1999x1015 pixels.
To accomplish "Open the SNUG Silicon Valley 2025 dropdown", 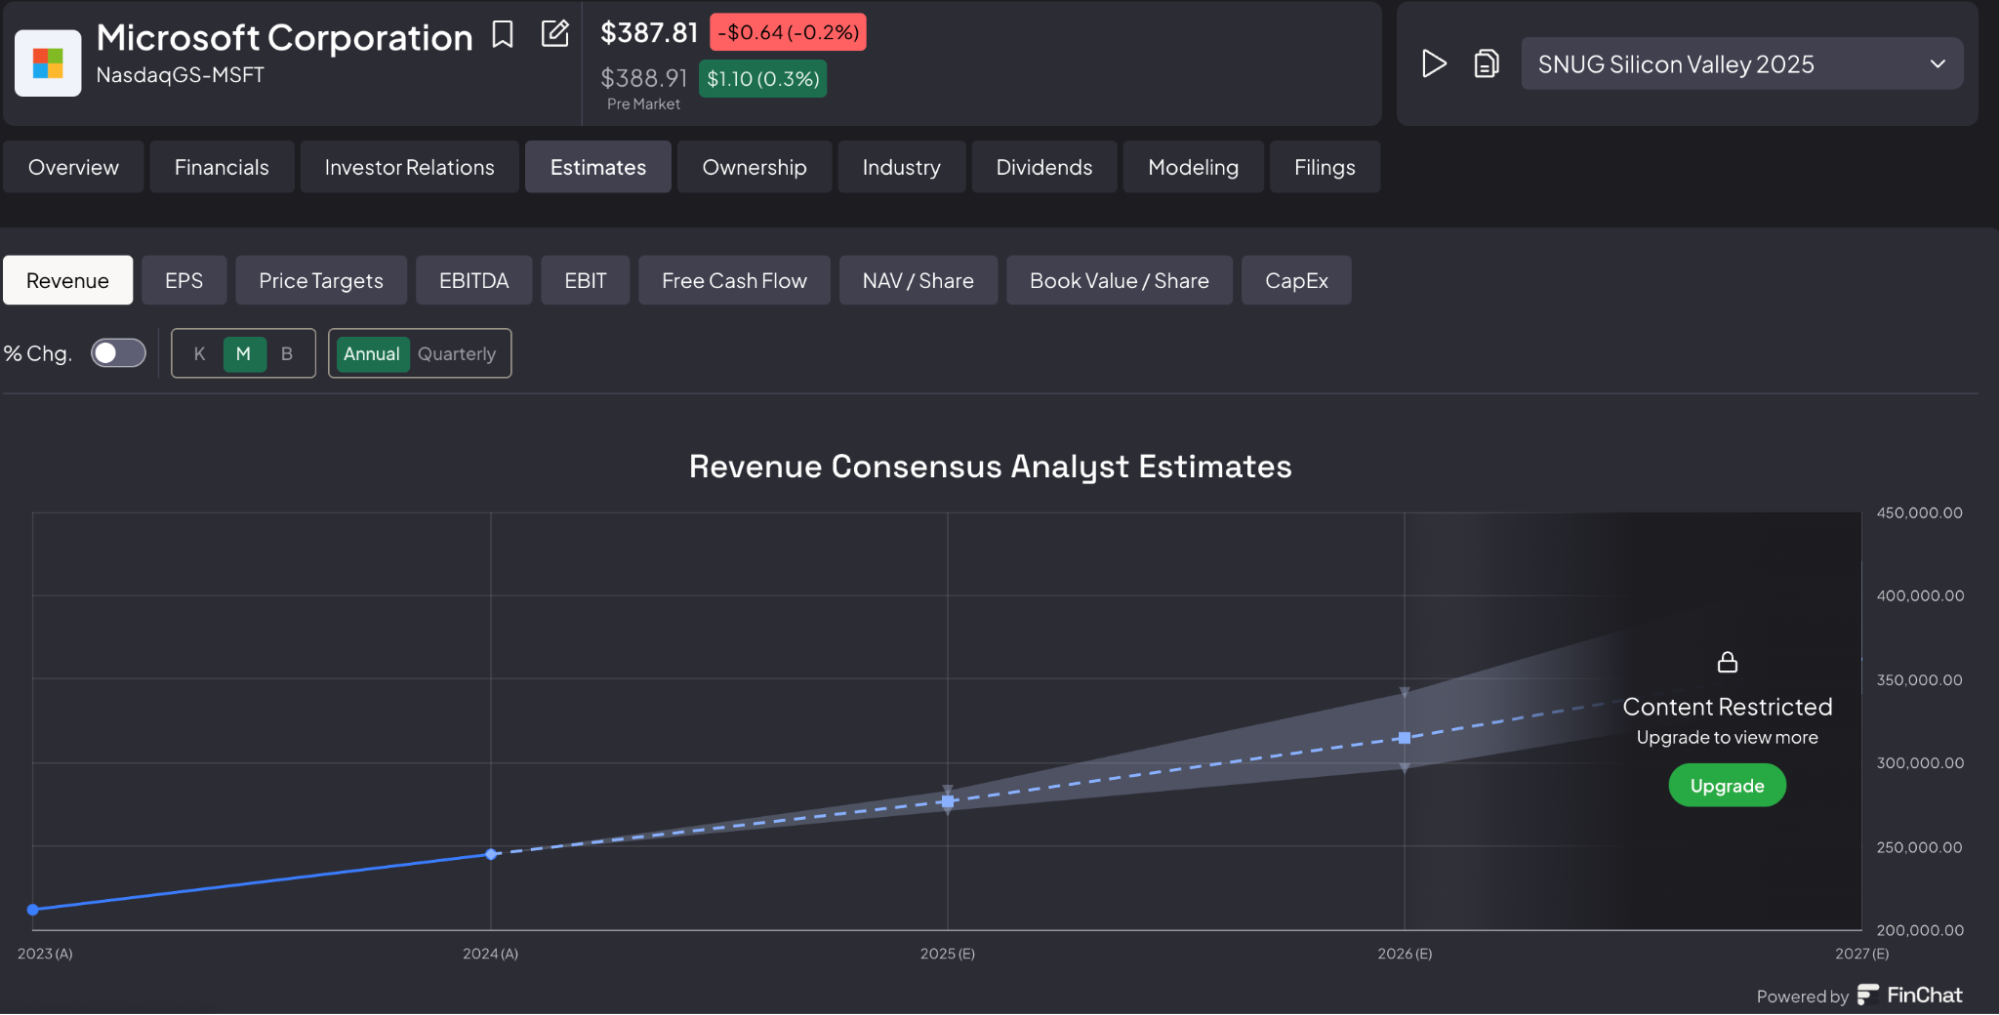I will pos(1742,64).
